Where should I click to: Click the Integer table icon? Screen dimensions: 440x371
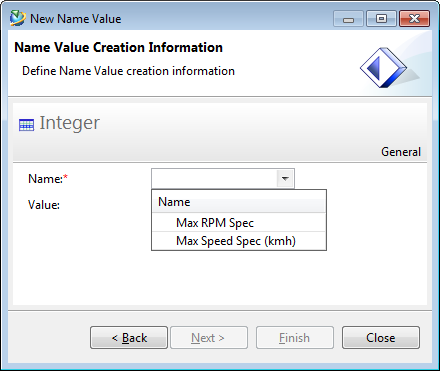26,125
